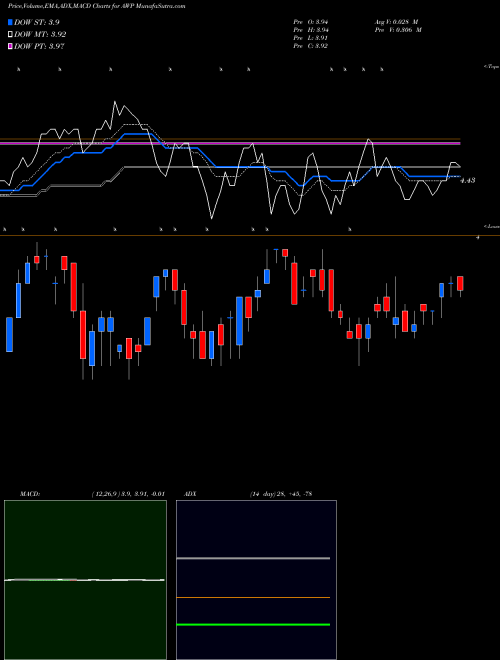Select the 'Pre C: 3.92' value

point(311,46)
